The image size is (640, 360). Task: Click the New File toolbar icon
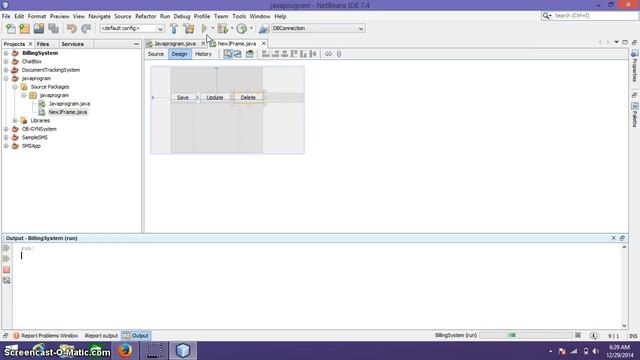(11, 28)
